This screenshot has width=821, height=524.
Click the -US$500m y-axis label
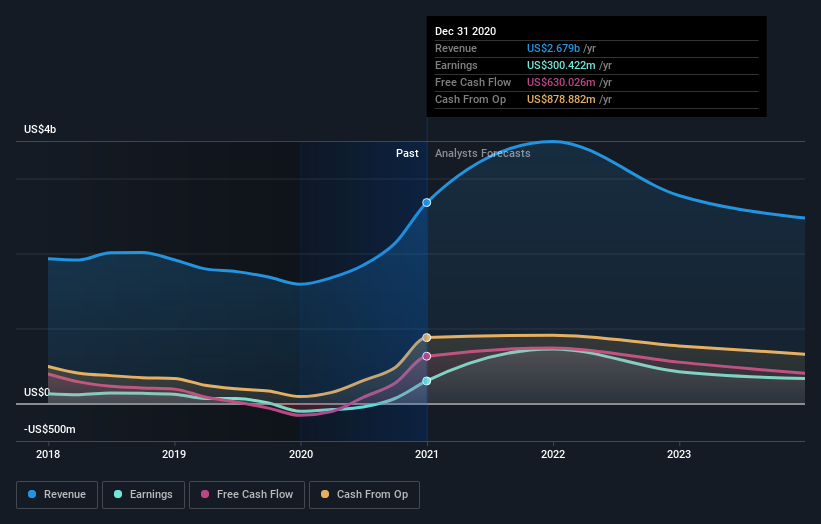point(50,429)
